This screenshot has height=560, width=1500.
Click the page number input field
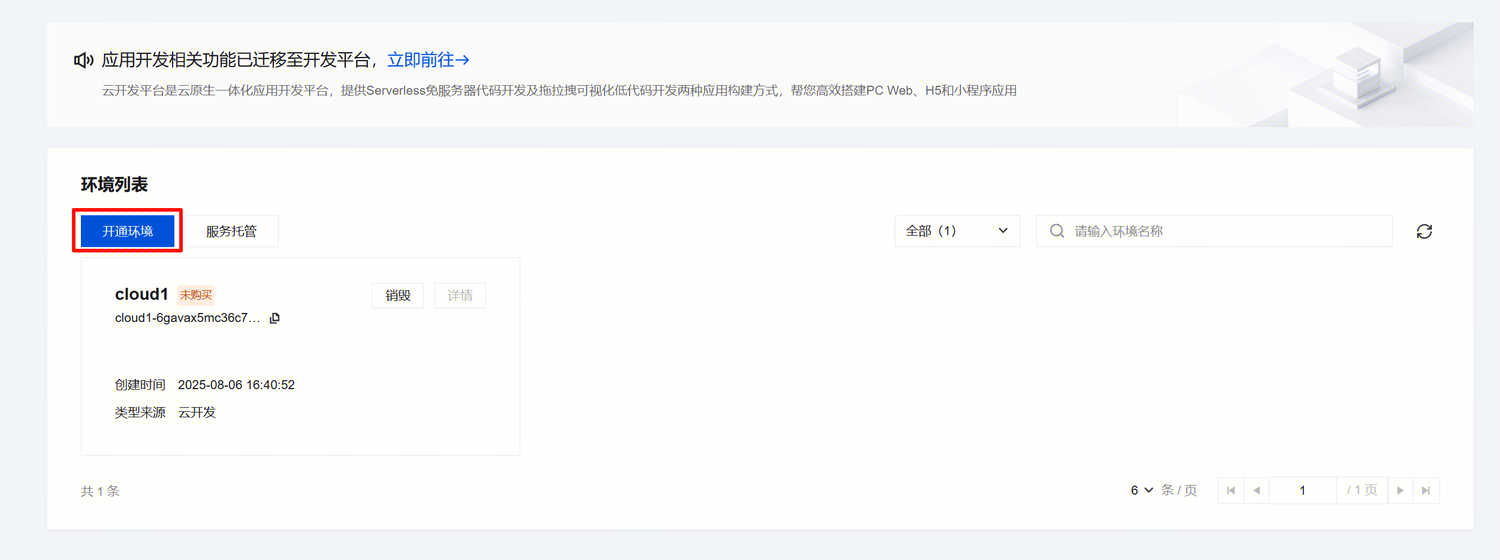coord(1302,490)
